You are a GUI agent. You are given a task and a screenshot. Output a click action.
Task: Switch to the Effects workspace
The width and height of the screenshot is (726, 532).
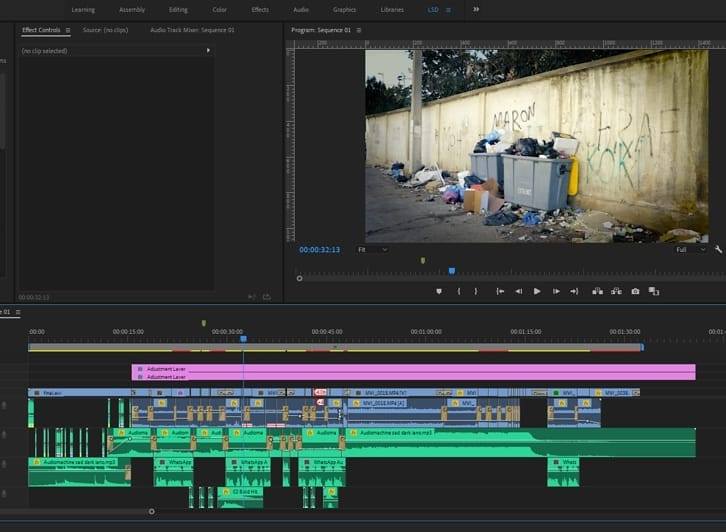(x=260, y=10)
